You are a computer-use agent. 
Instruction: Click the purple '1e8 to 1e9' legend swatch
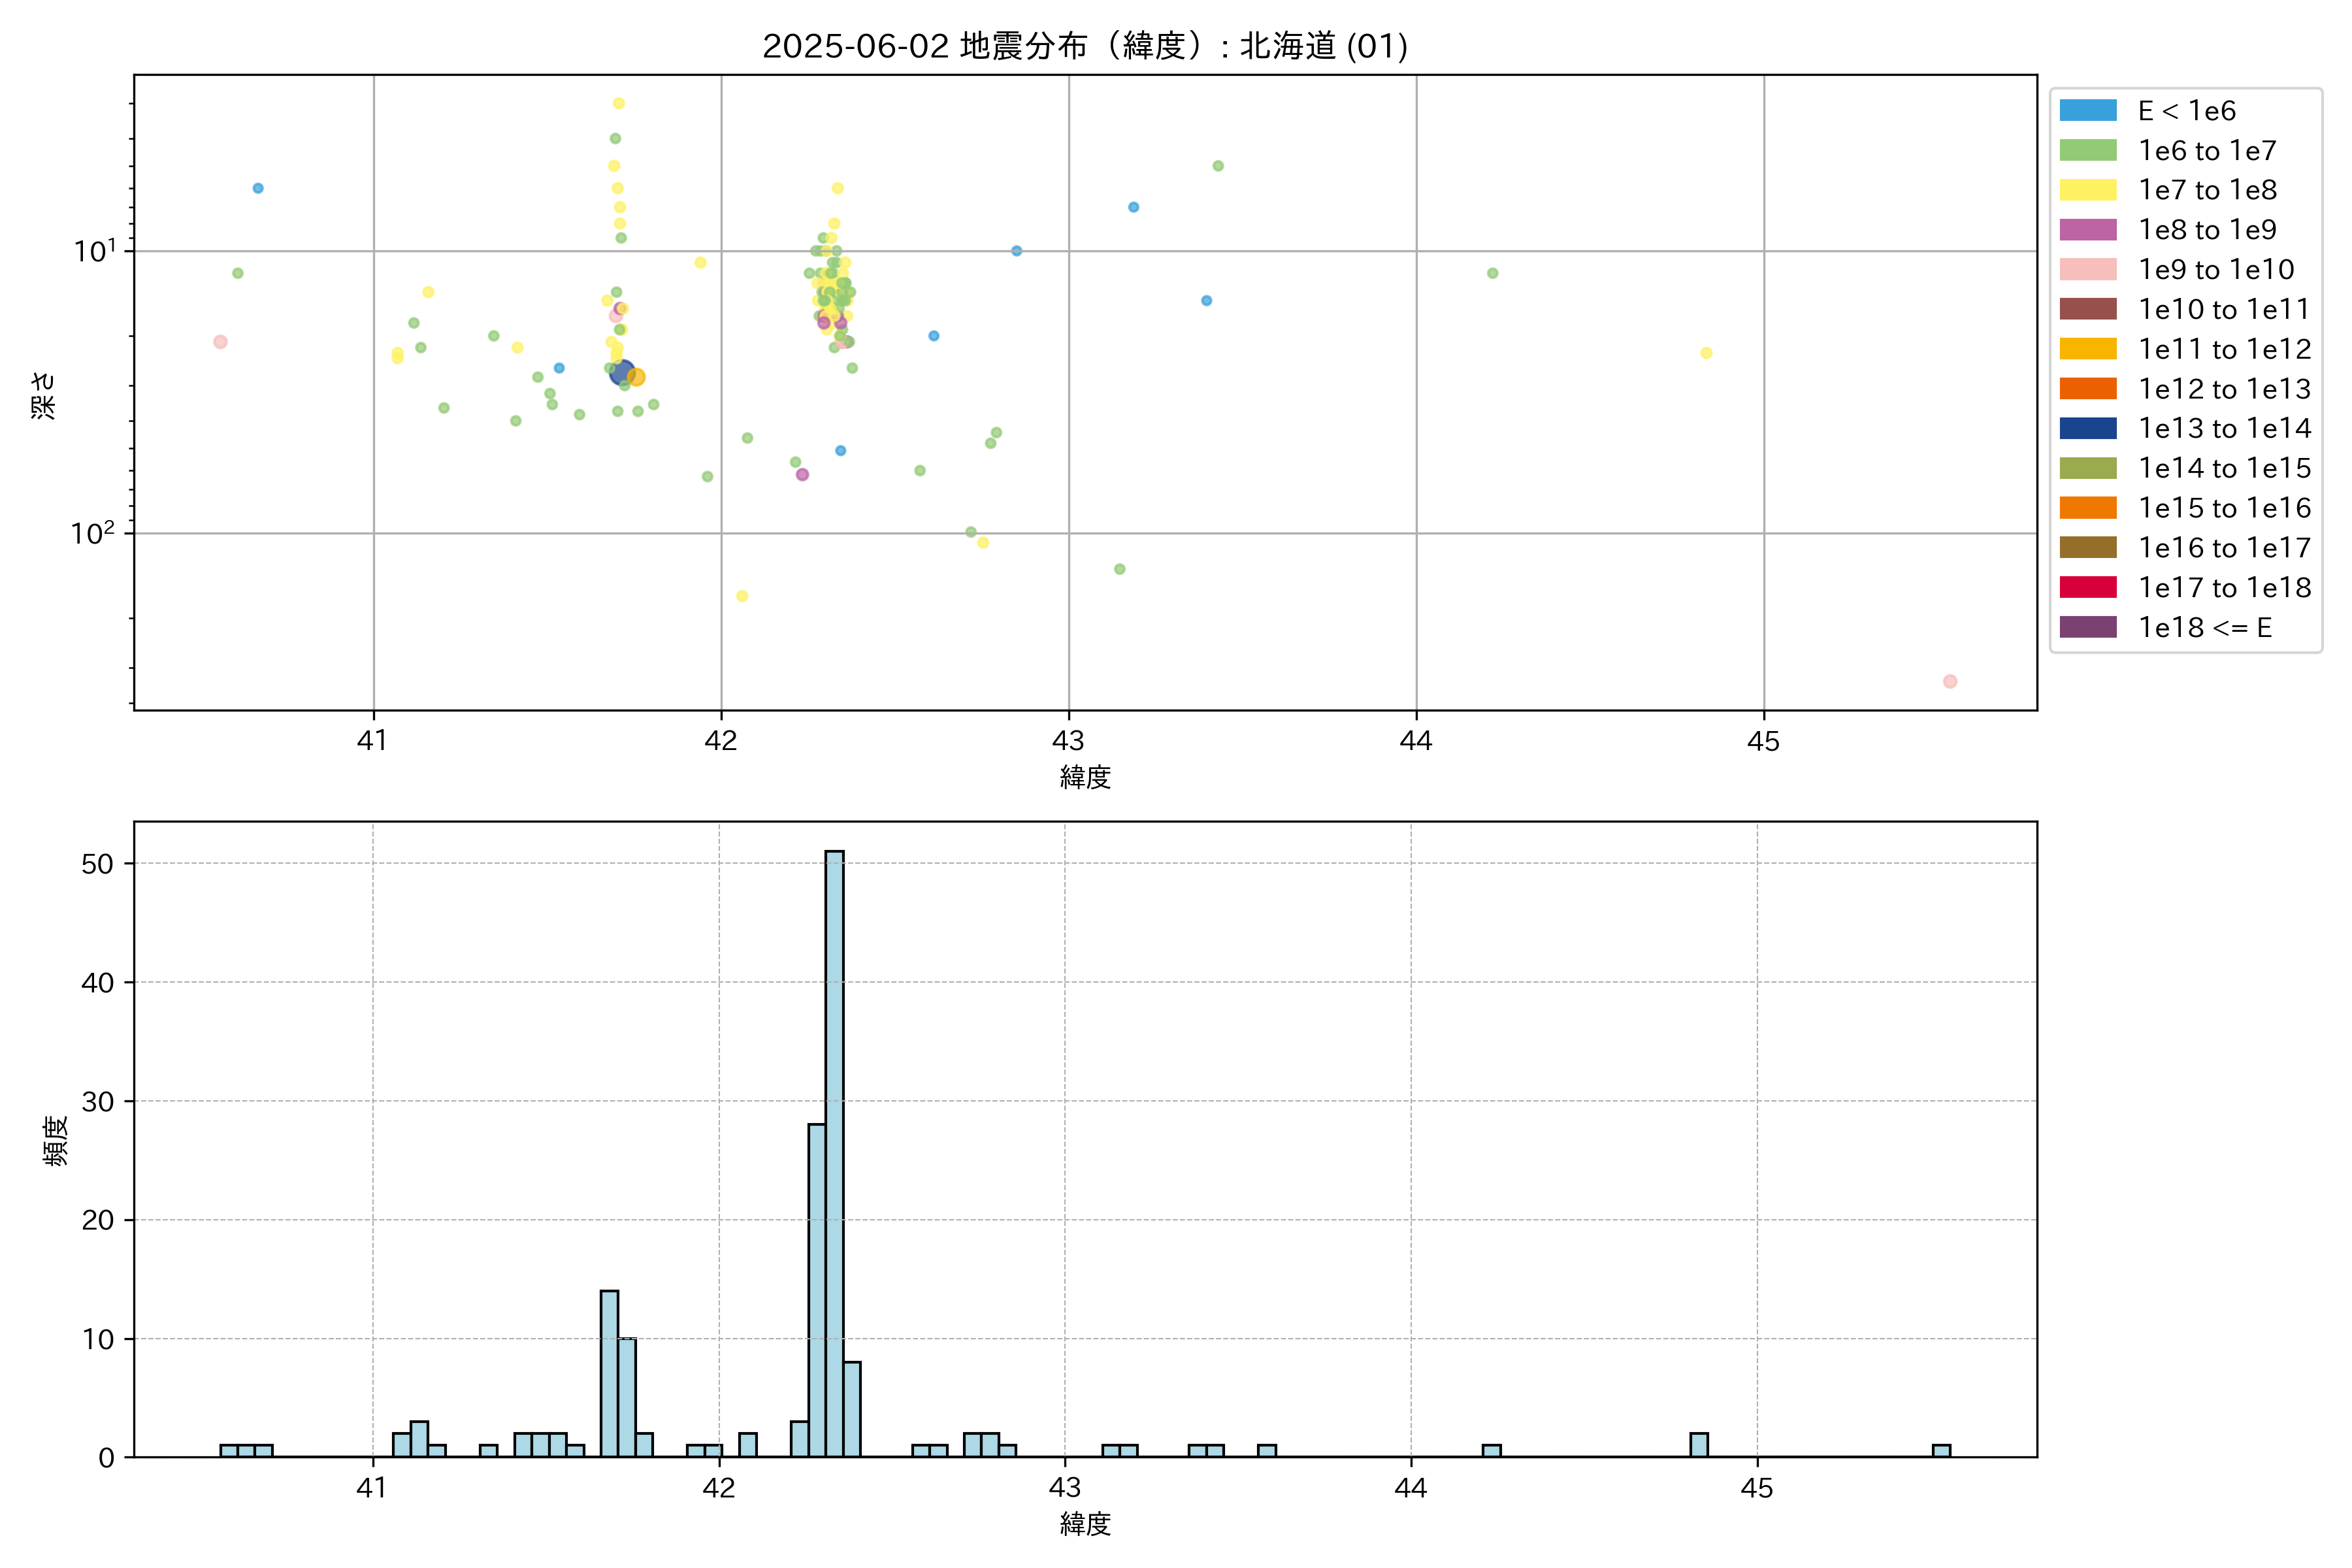[2087, 230]
